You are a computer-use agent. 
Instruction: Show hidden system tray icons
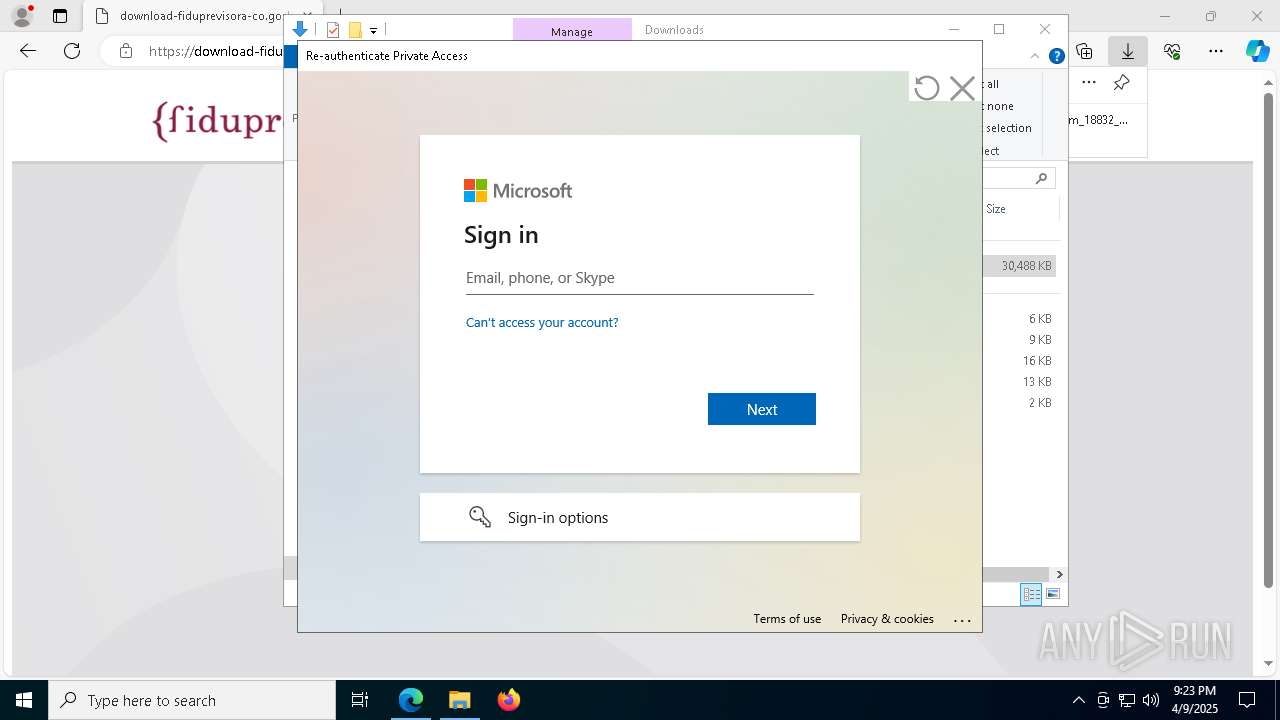tap(1078, 700)
